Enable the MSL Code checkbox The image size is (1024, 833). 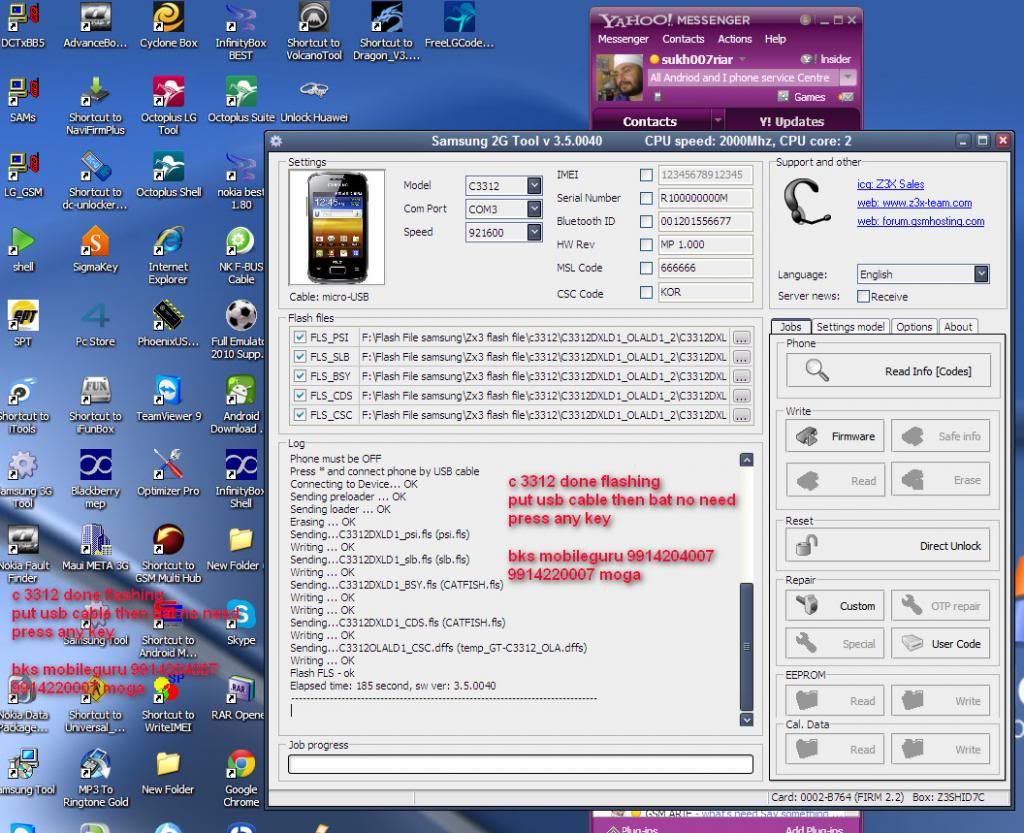(646, 268)
